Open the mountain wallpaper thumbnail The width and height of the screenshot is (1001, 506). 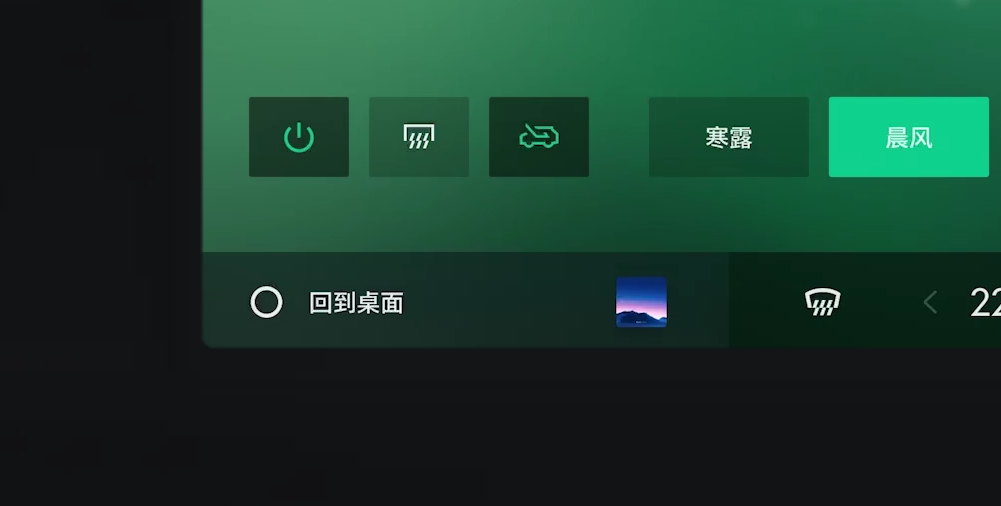pos(642,302)
